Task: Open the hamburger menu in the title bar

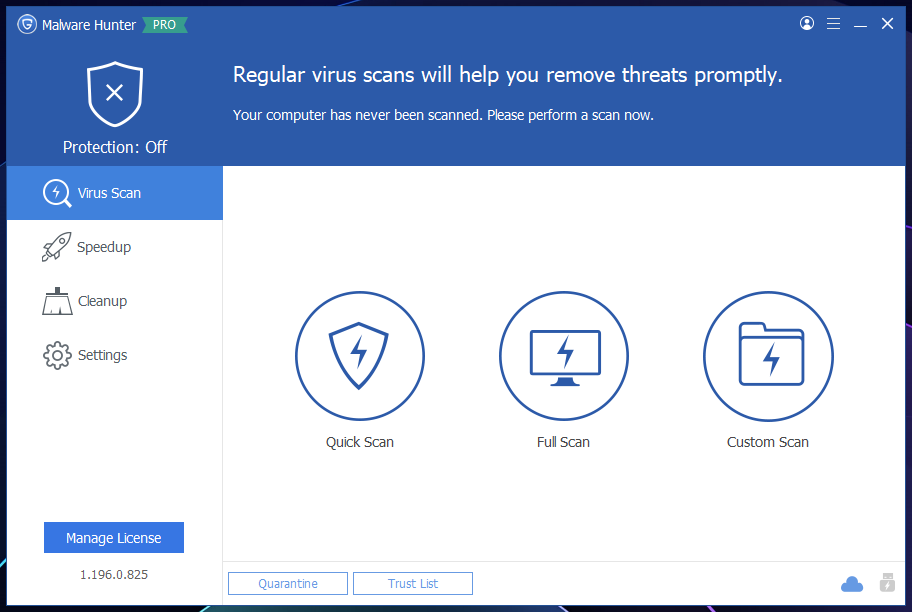Action: point(833,23)
